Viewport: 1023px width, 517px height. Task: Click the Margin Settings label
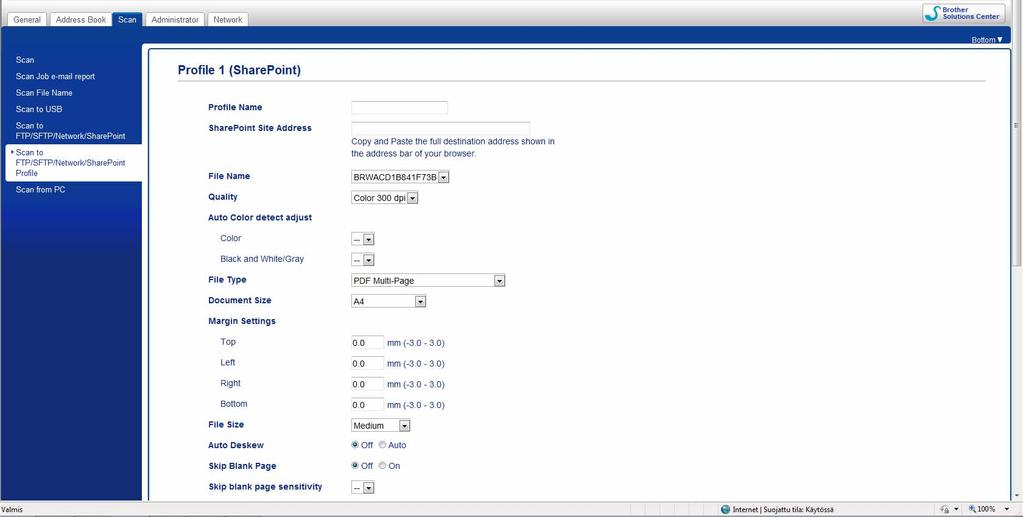(x=241, y=321)
